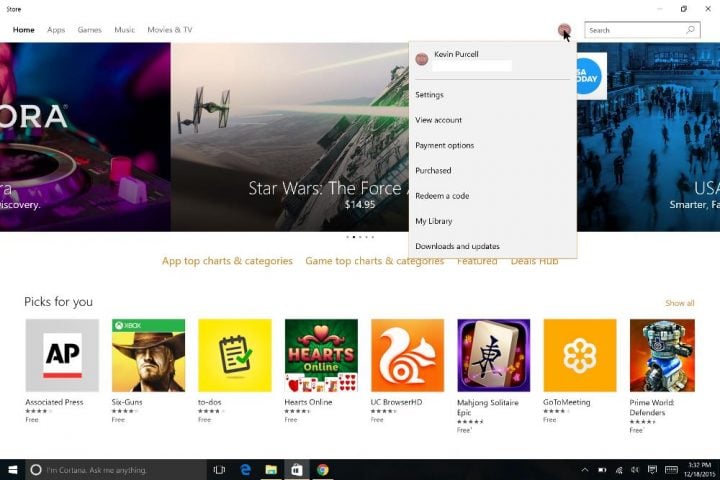Launch Google Chrome from the taskbar
Image resolution: width=720 pixels, height=480 pixels.
(x=322, y=469)
